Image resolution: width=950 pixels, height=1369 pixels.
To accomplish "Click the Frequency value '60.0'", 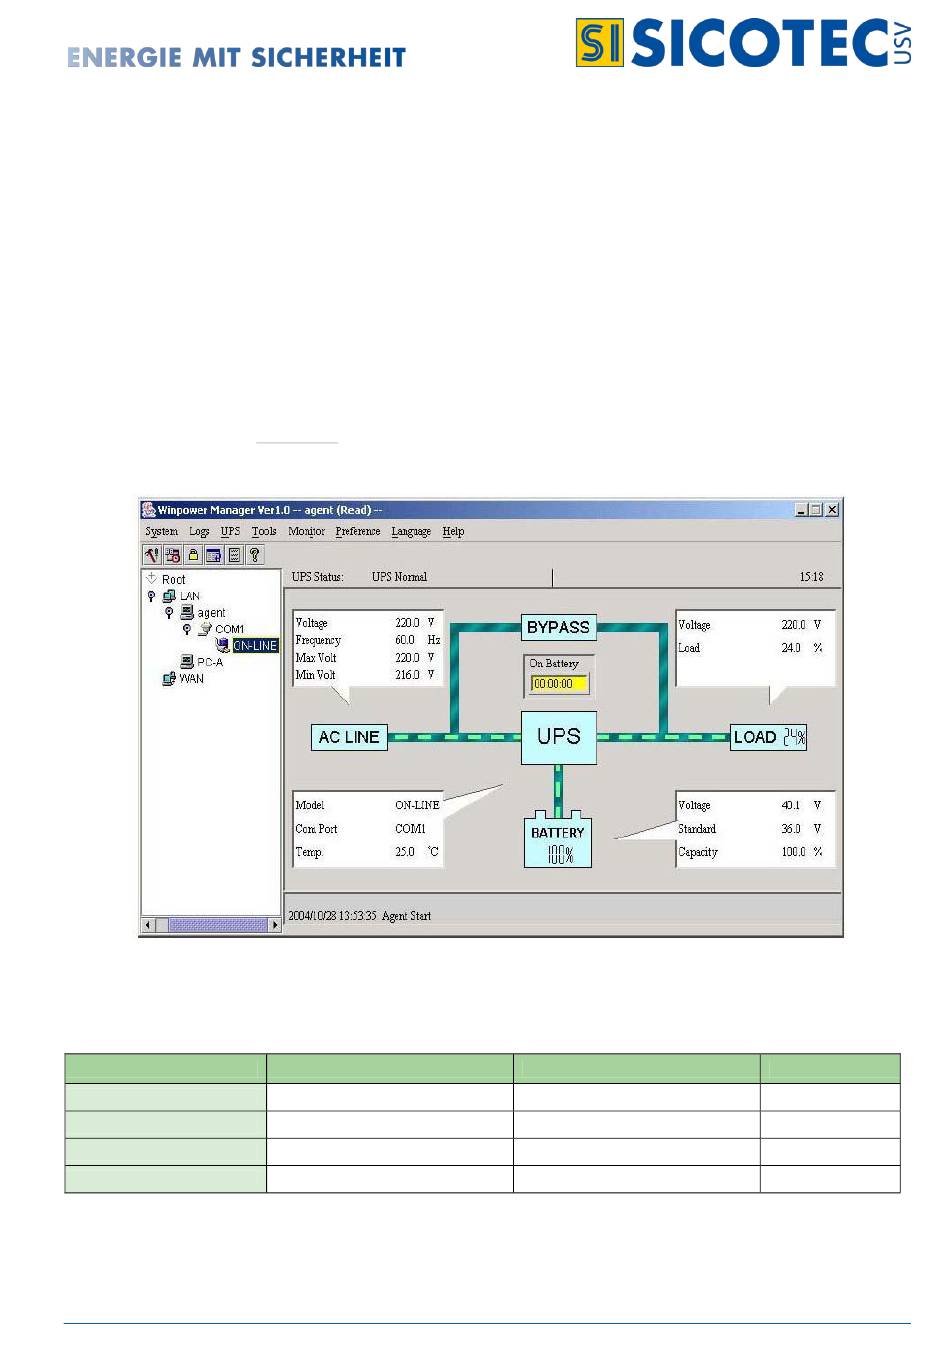I will [405, 640].
